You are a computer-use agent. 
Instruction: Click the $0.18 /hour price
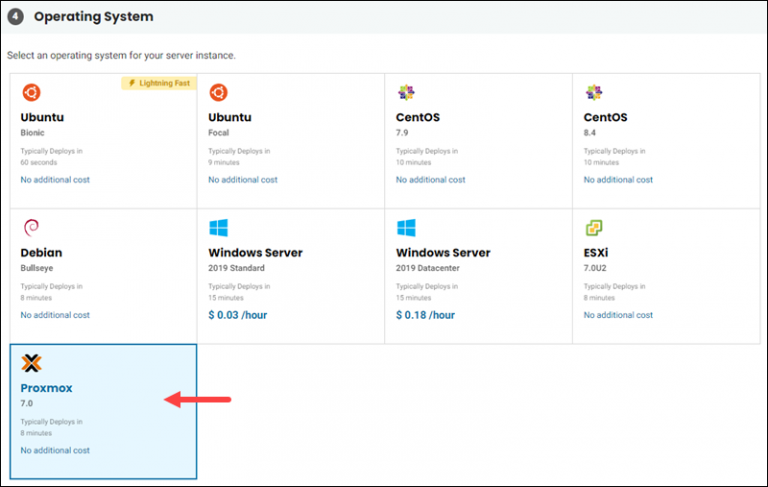(425, 315)
